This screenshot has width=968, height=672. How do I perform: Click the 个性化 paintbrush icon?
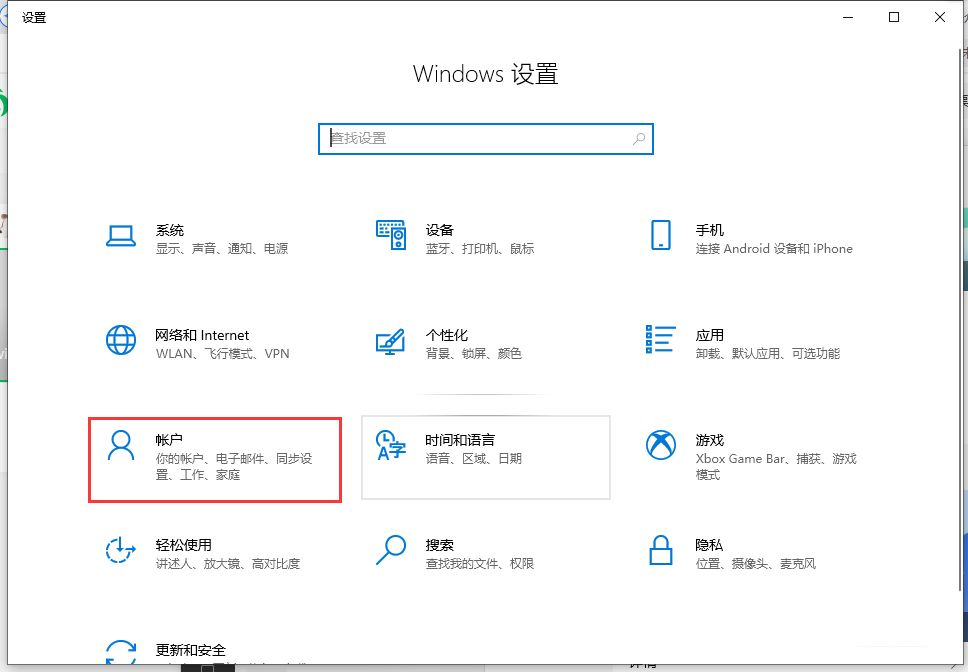click(391, 341)
